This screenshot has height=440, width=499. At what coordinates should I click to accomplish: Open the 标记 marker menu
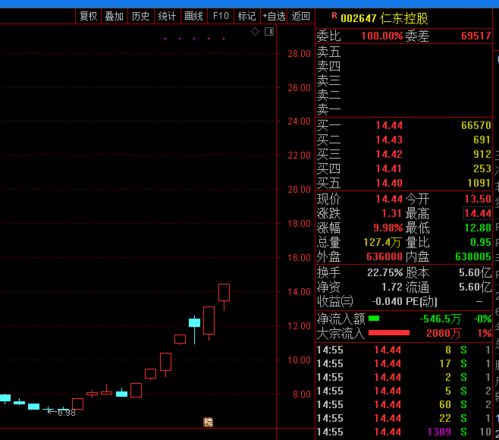pos(247,16)
